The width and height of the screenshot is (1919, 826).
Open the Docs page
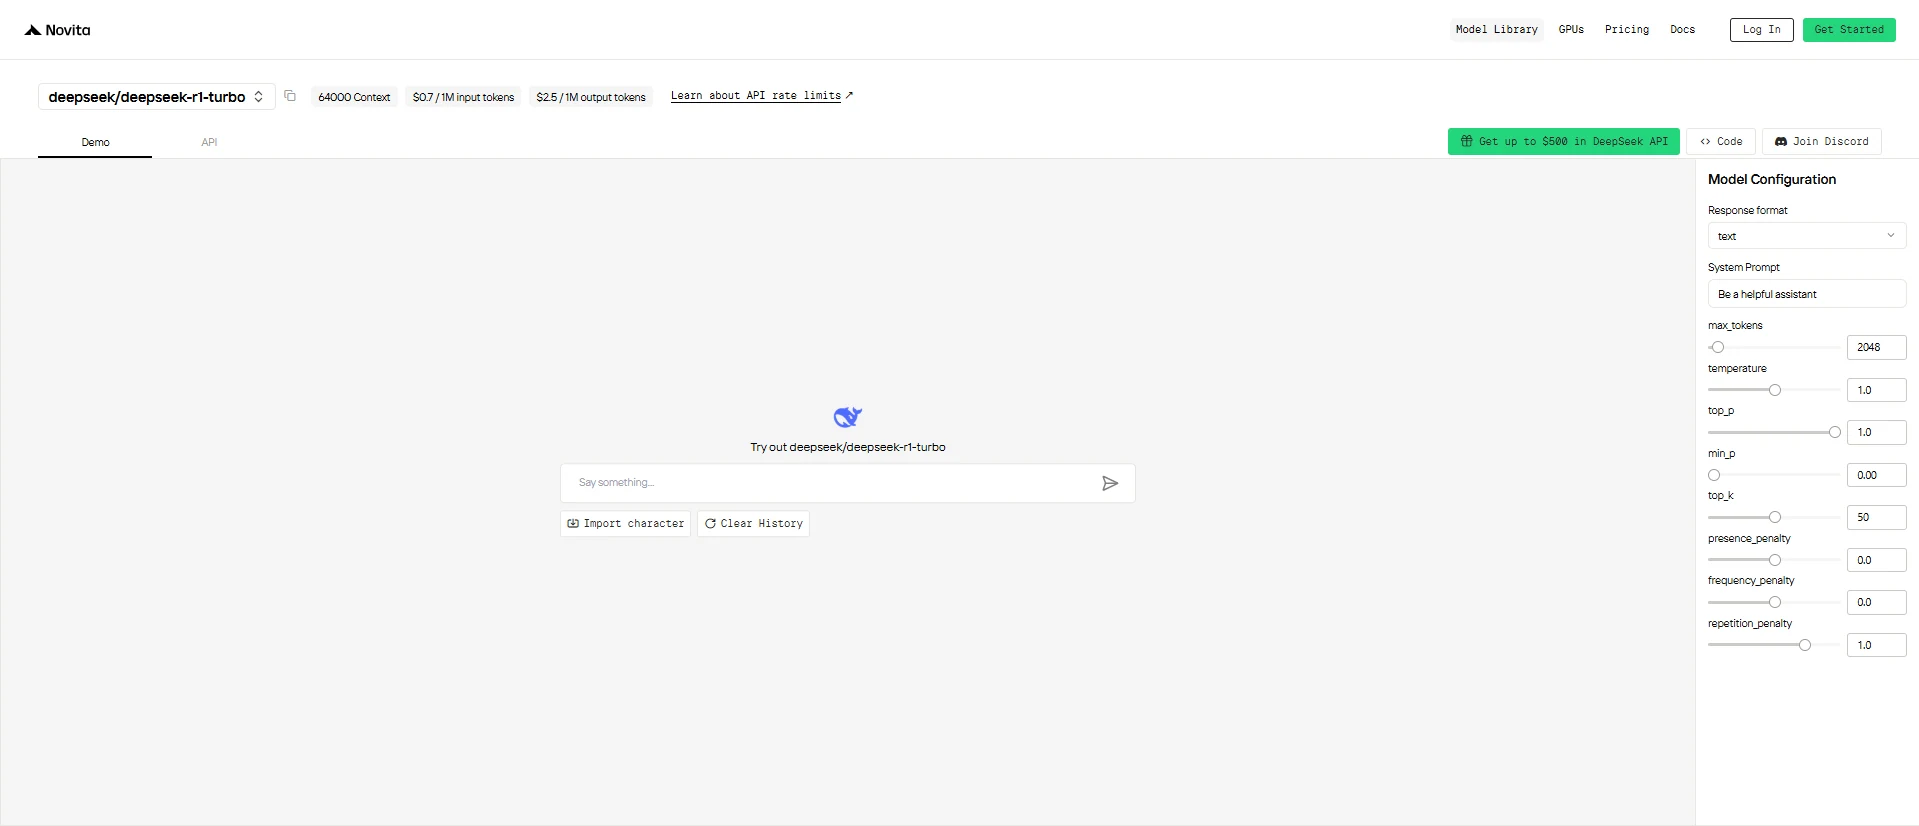point(1682,30)
